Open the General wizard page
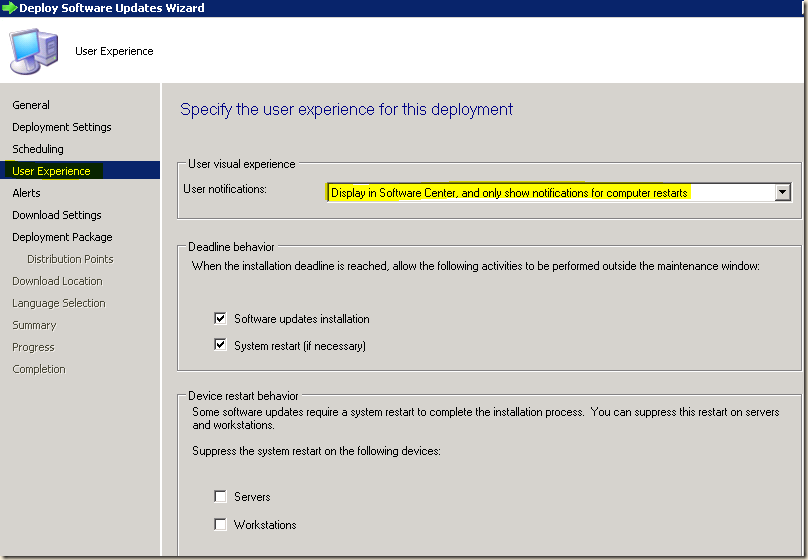 point(31,105)
